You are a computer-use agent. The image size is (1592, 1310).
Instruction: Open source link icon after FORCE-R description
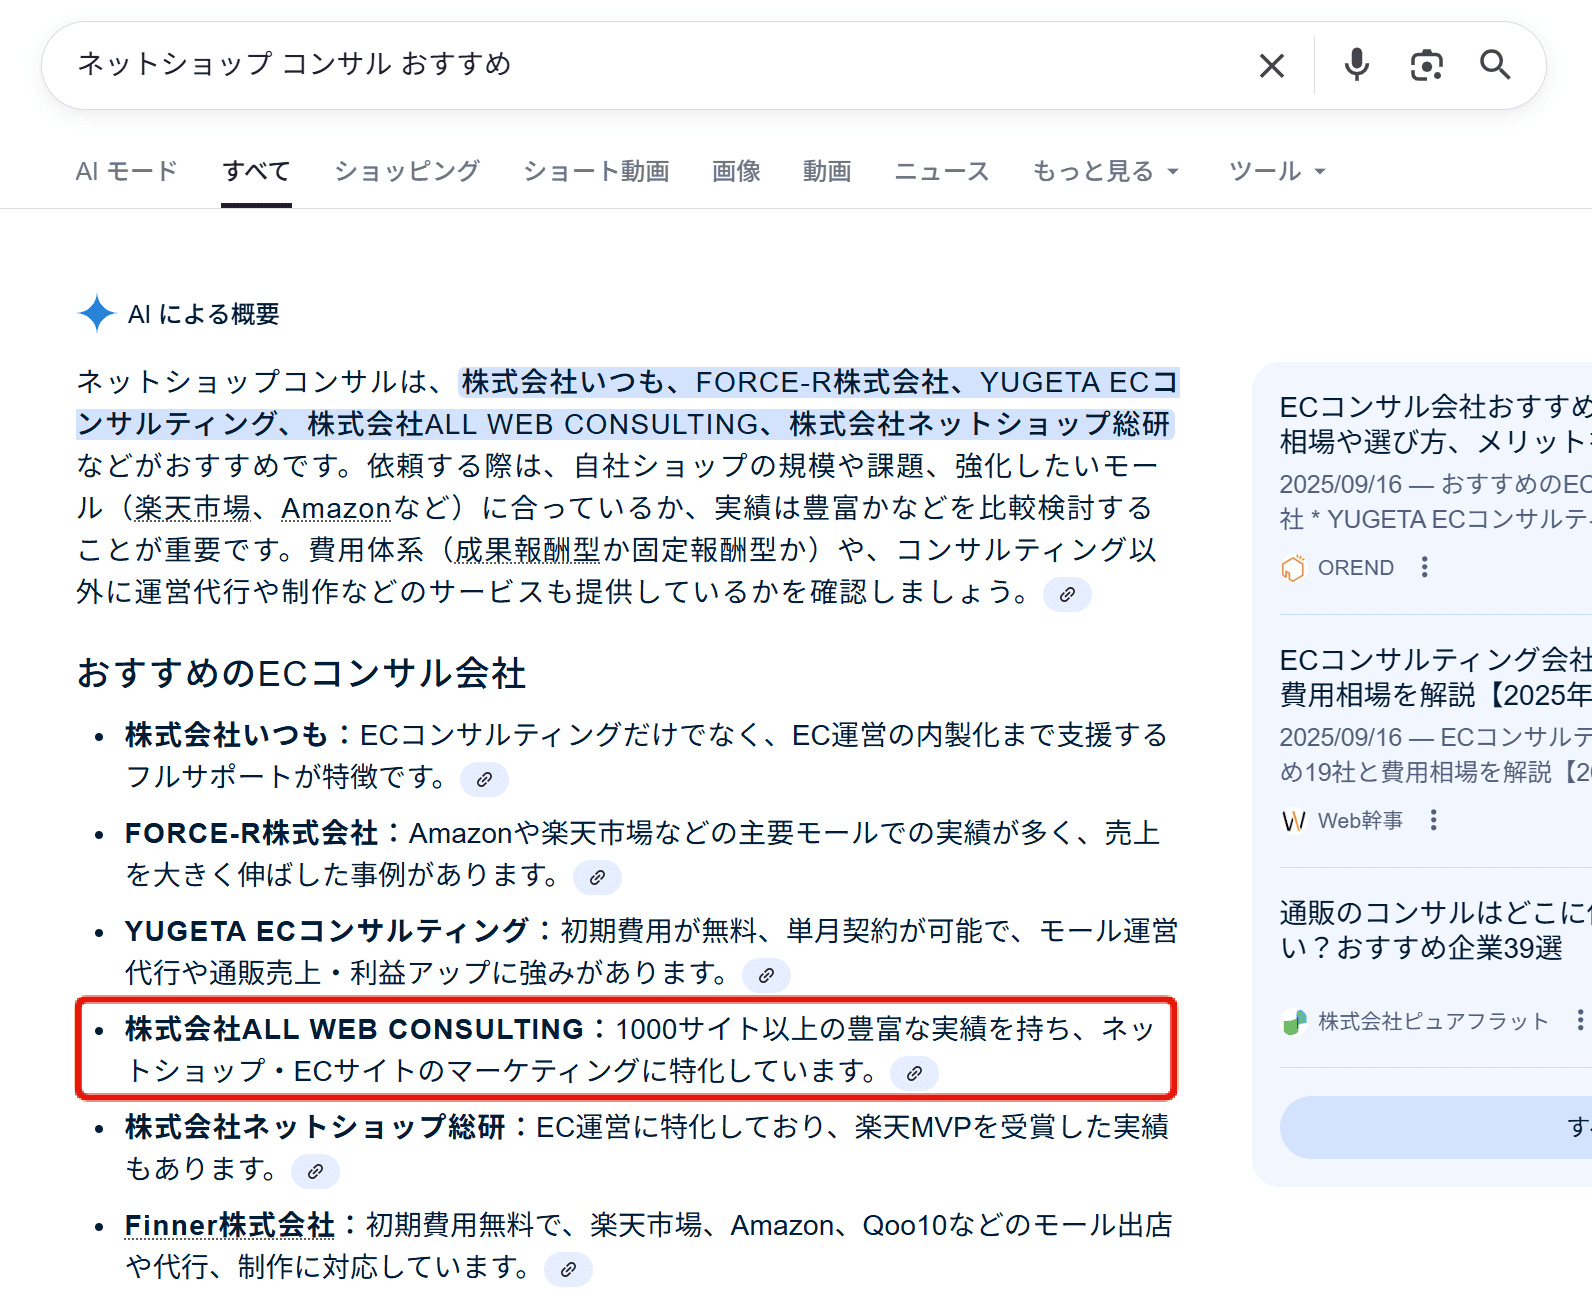[597, 877]
